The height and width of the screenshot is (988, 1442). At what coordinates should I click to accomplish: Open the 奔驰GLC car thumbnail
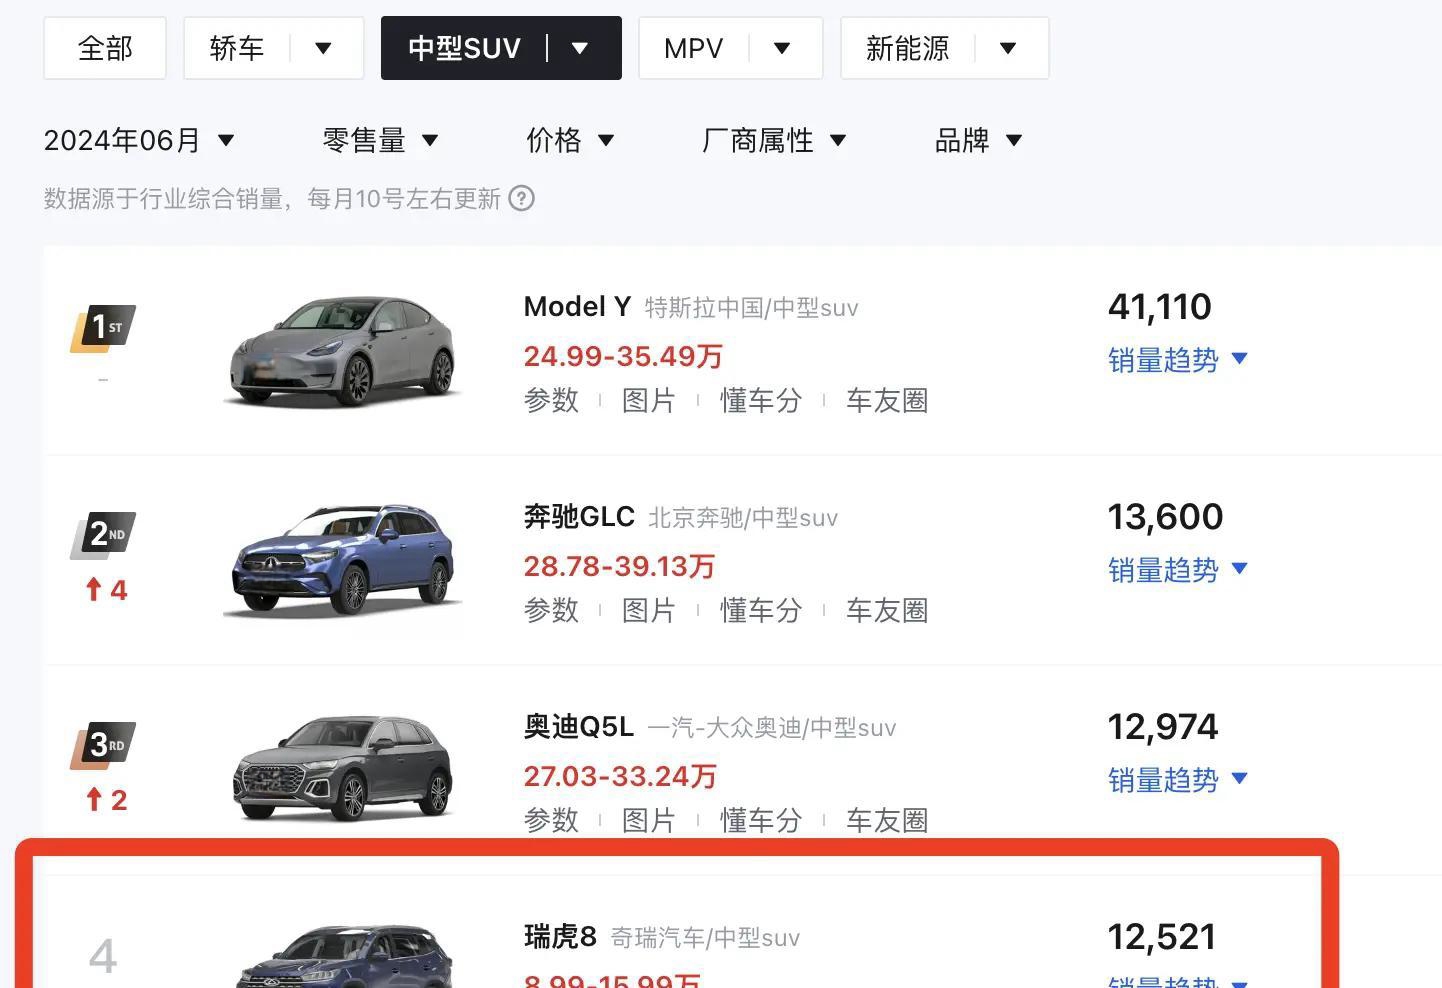[342, 560]
